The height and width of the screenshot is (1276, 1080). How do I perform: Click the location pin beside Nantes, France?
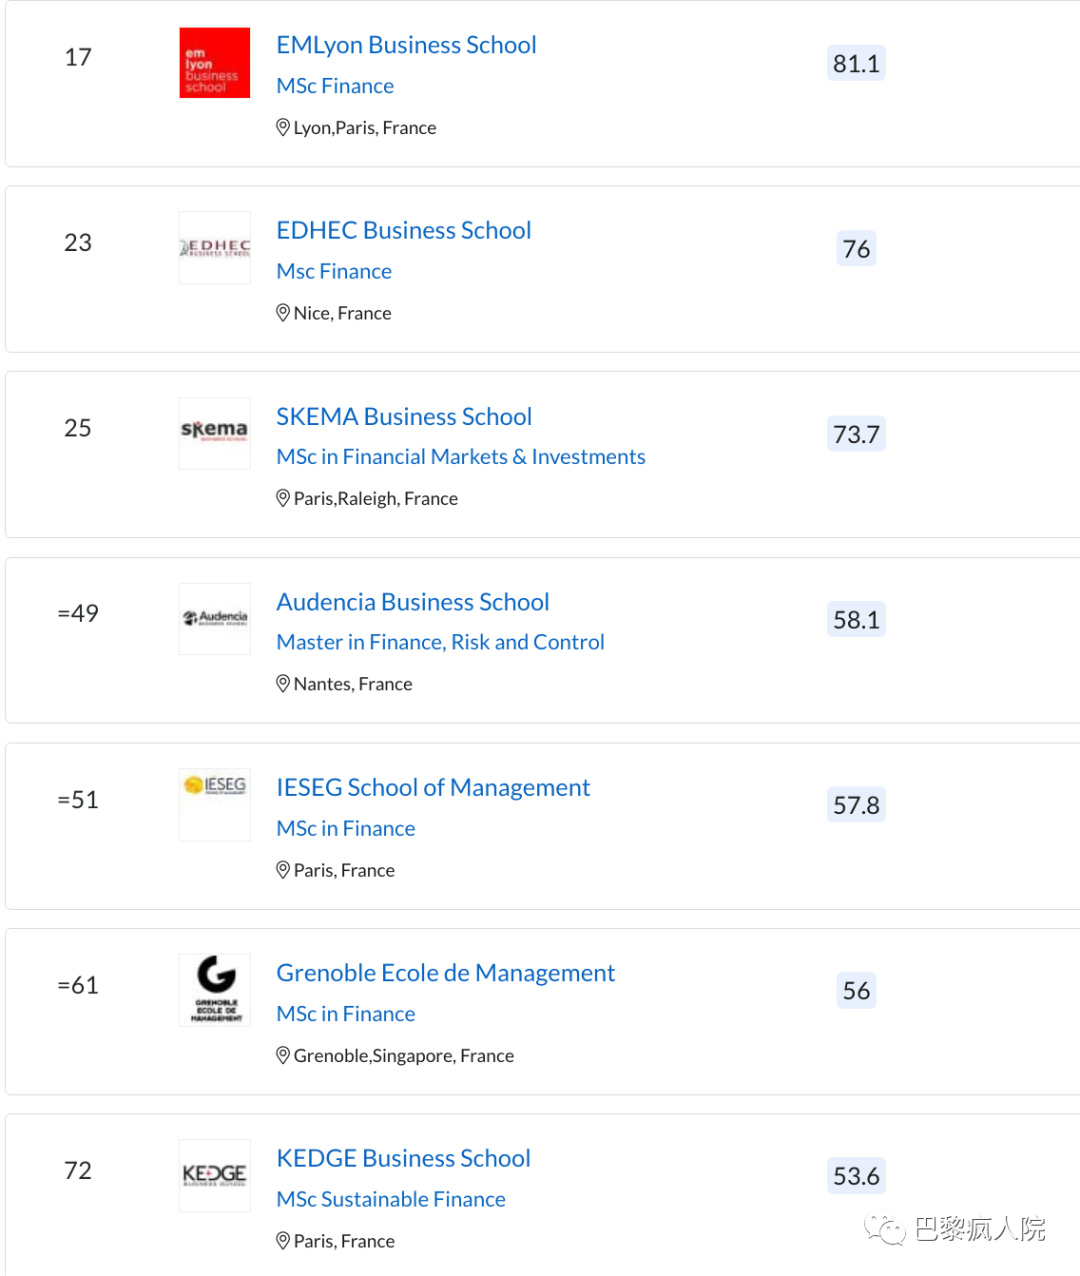pos(283,684)
